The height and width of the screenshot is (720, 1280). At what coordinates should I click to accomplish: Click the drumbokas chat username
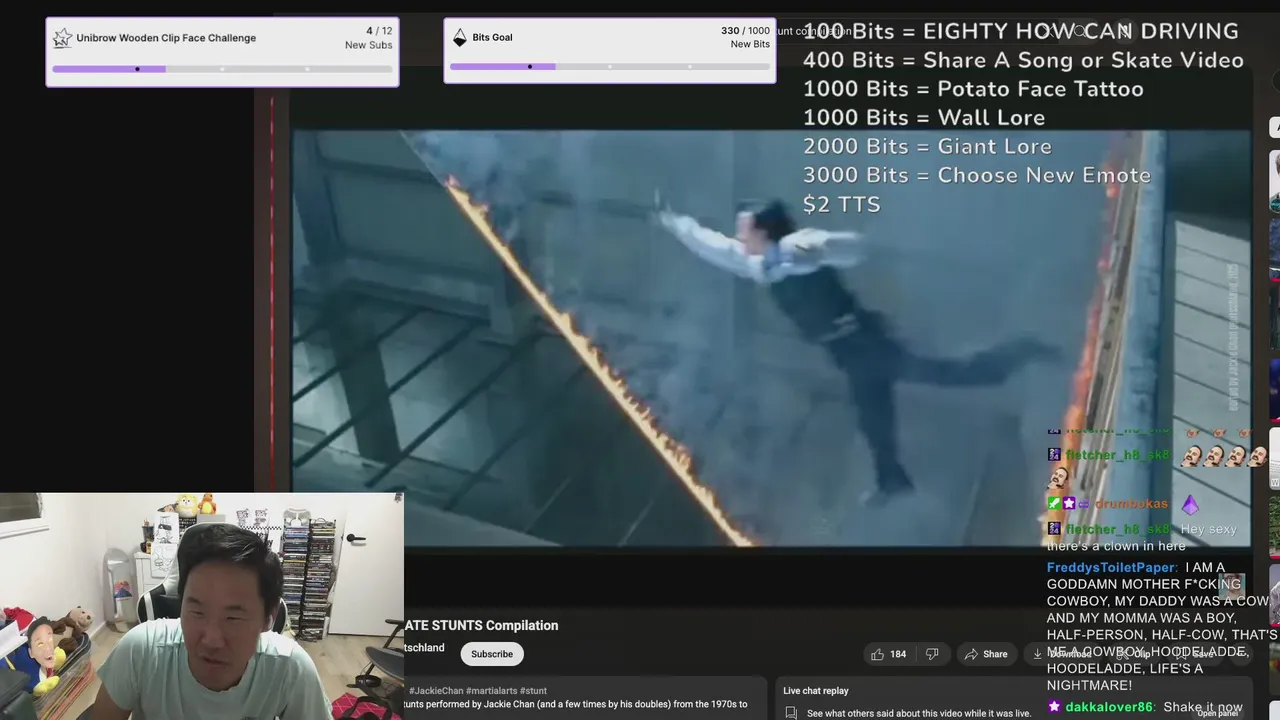tap(1131, 504)
